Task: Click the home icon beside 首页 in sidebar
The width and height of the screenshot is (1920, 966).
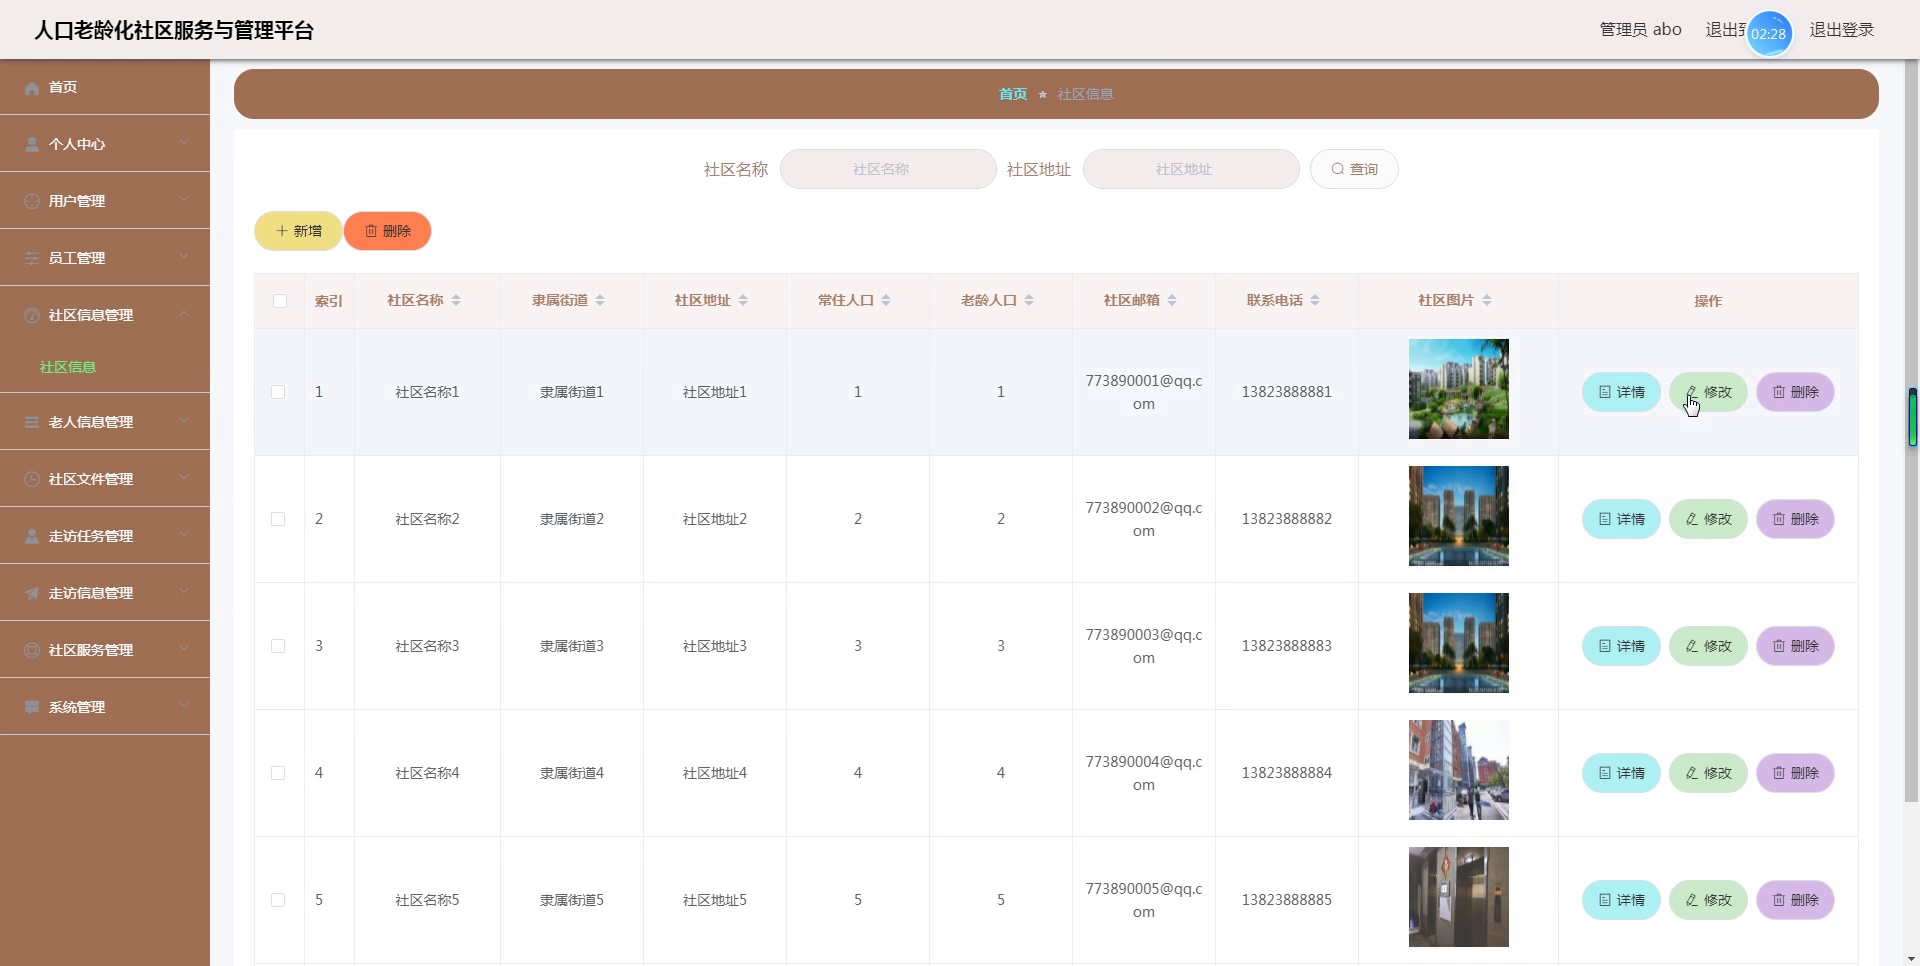Action: [32, 88]
